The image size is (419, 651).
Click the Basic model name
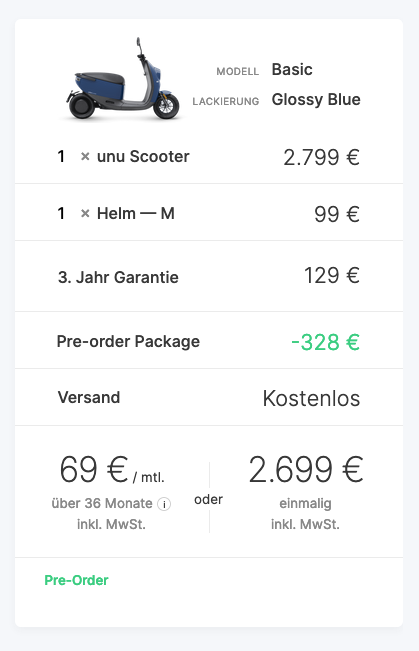pyautogui.click(x=292, y=70)
